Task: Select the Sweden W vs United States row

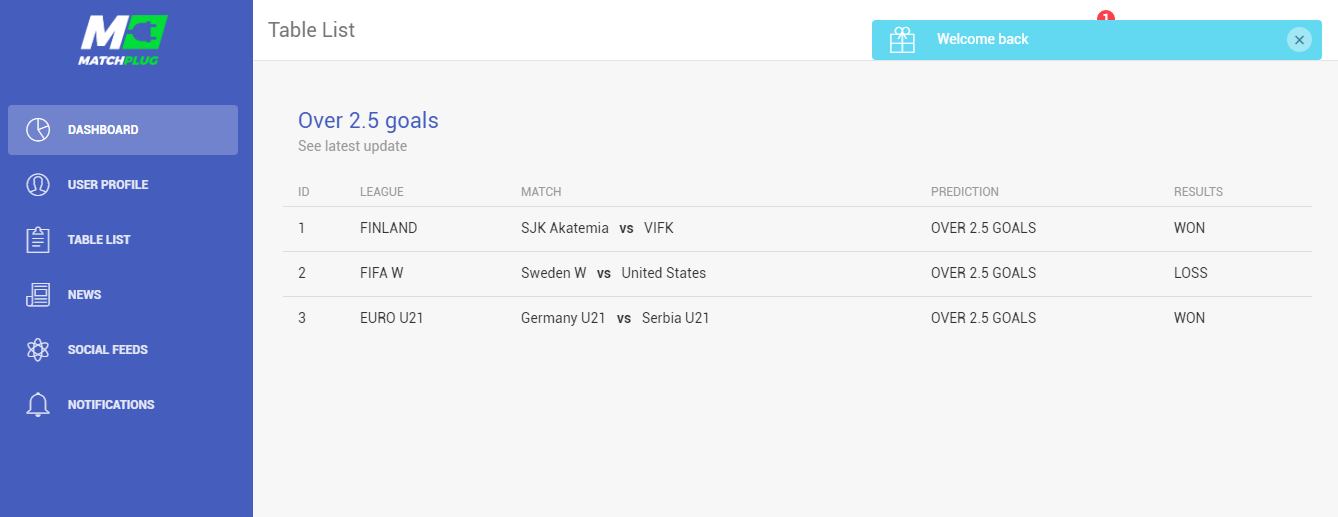Action: (x=797, y=273)
